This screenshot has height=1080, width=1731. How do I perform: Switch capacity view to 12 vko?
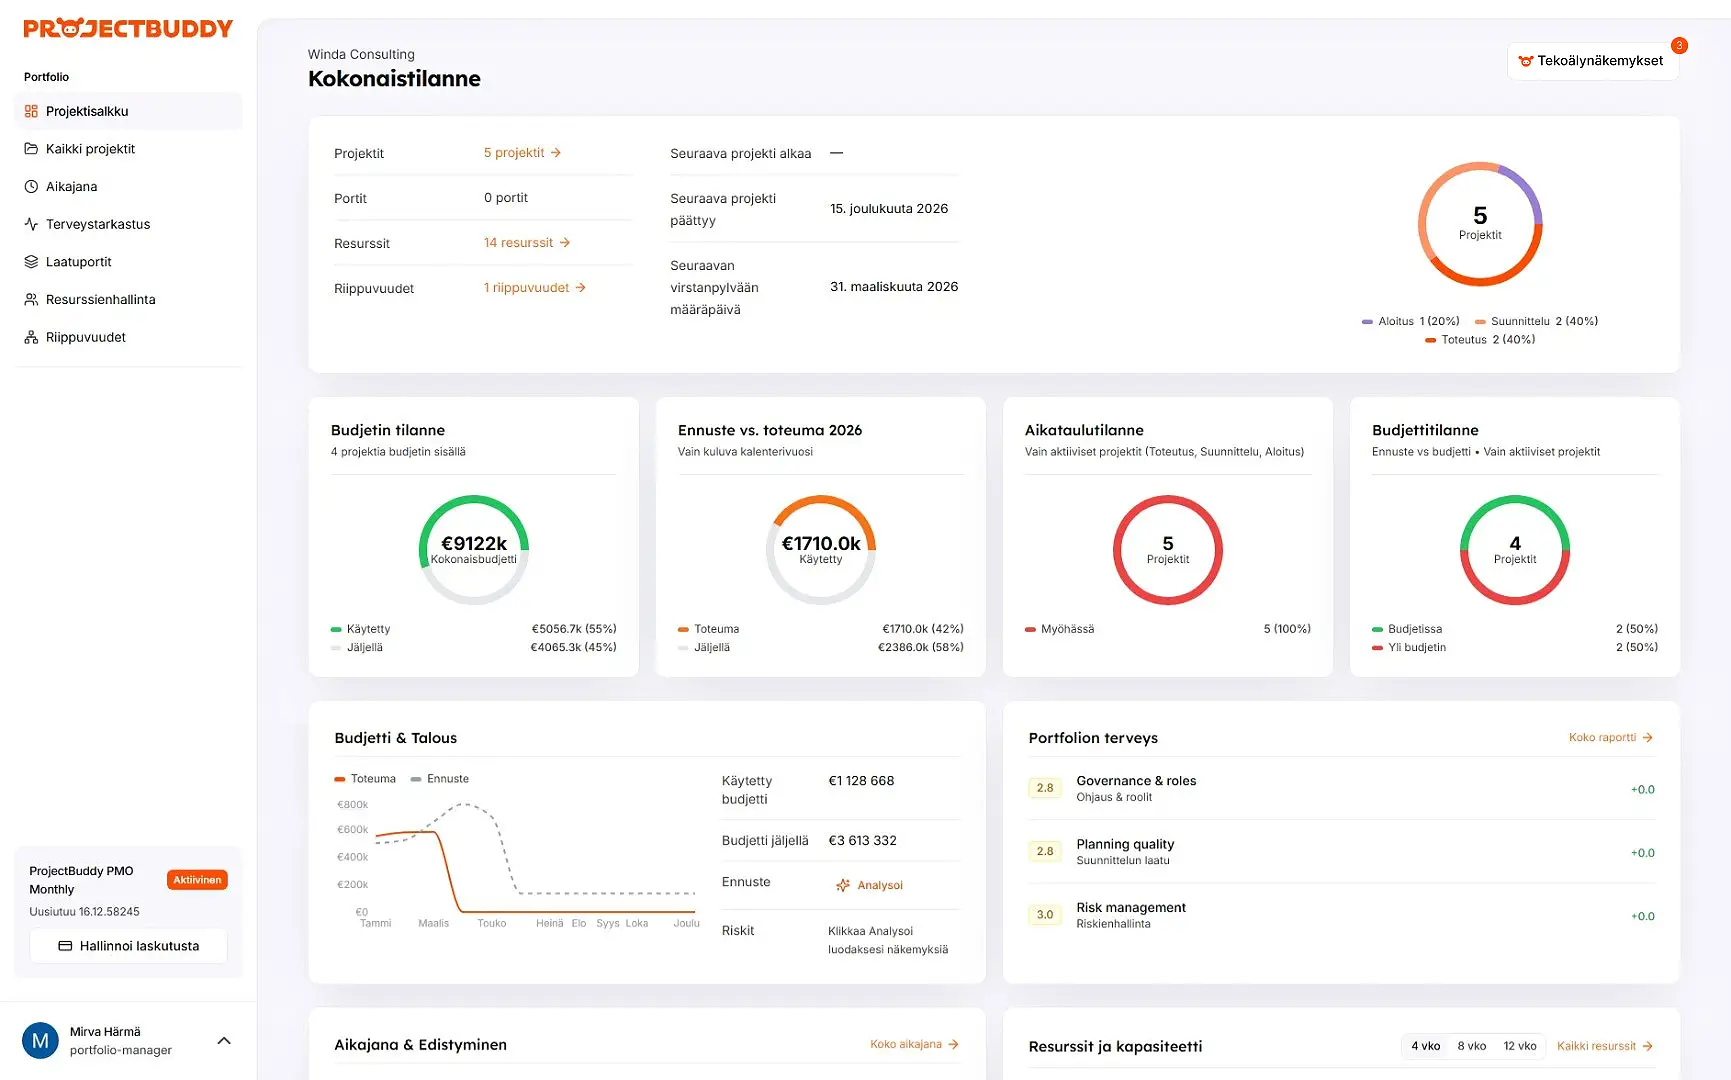point(1519,1046)
